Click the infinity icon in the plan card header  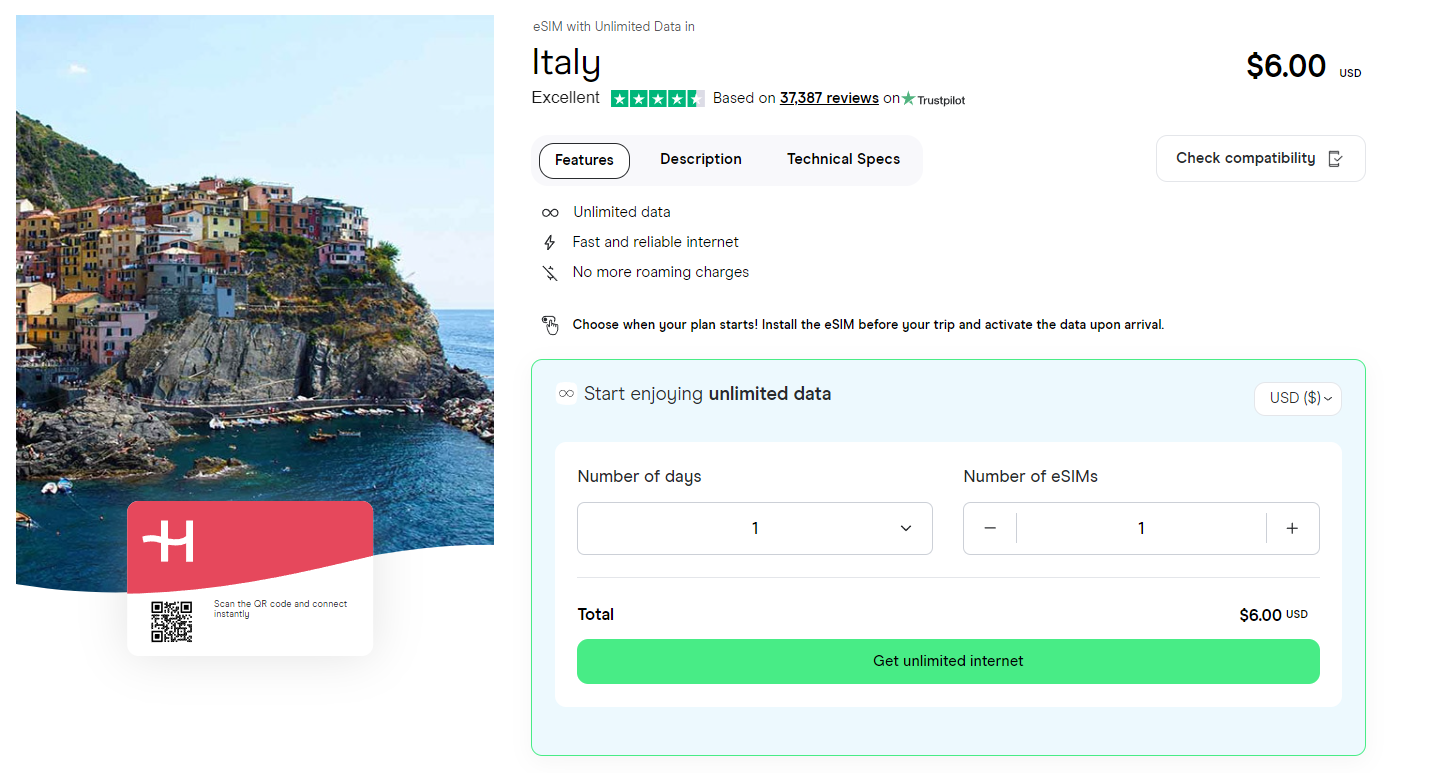567,394
